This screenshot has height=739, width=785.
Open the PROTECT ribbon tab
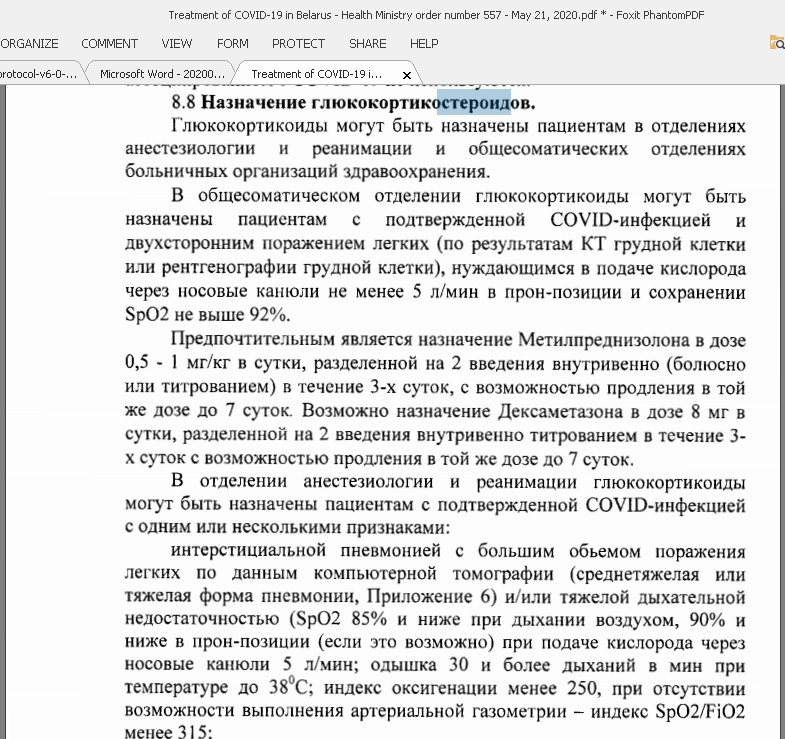298,44
